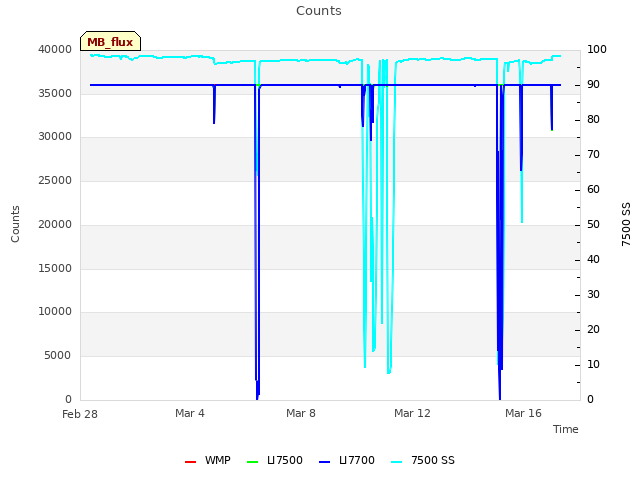The width and height of the screenshot is (640, 480).
Task: Click the MB_flux site label
Action: click(x=110, y=42)
